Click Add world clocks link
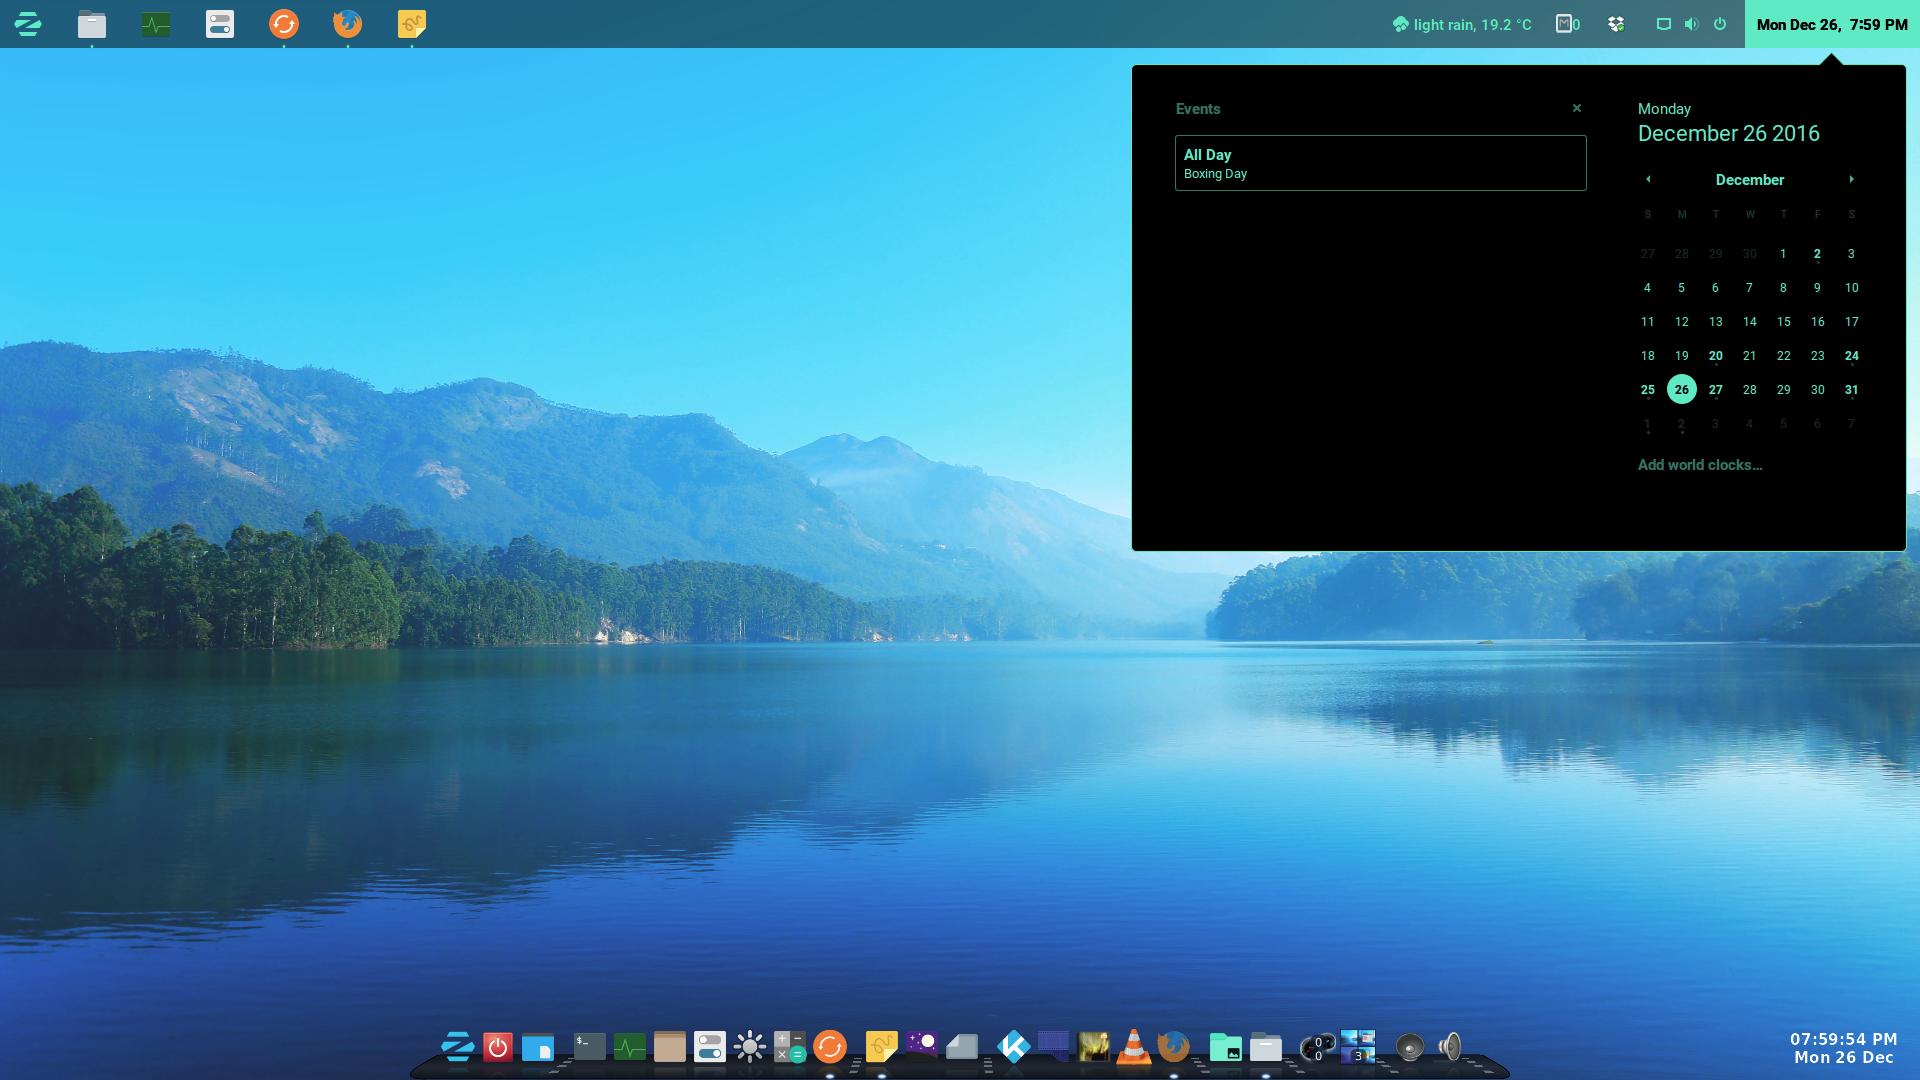Screen dimensions: 1920x1080 click(x=1699, y=465)
